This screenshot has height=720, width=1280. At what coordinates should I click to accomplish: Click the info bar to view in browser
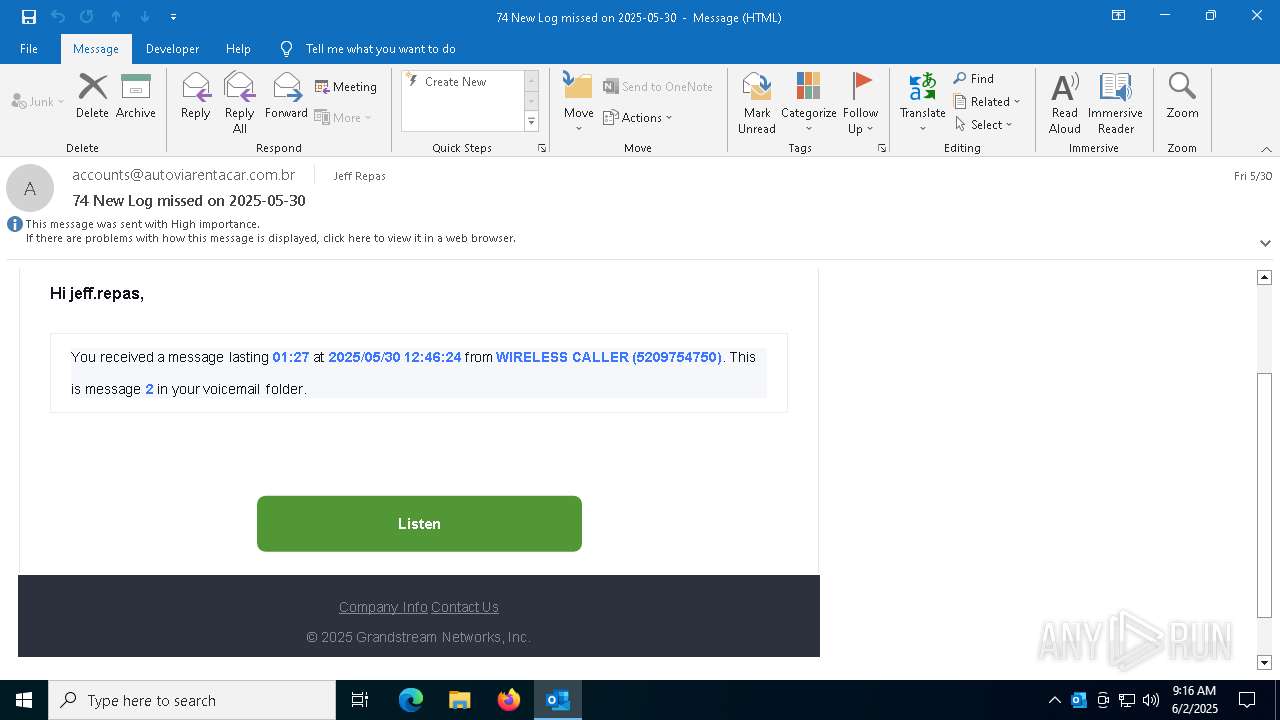click(270, 238)
